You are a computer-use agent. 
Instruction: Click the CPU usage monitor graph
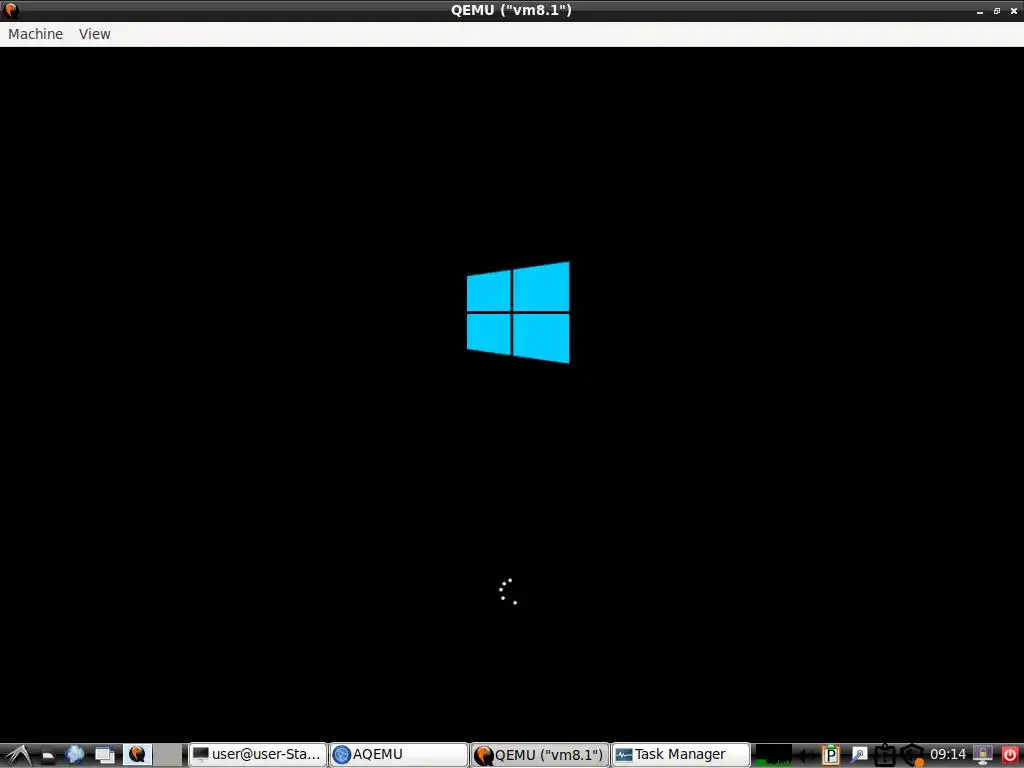tap(773, 755)
